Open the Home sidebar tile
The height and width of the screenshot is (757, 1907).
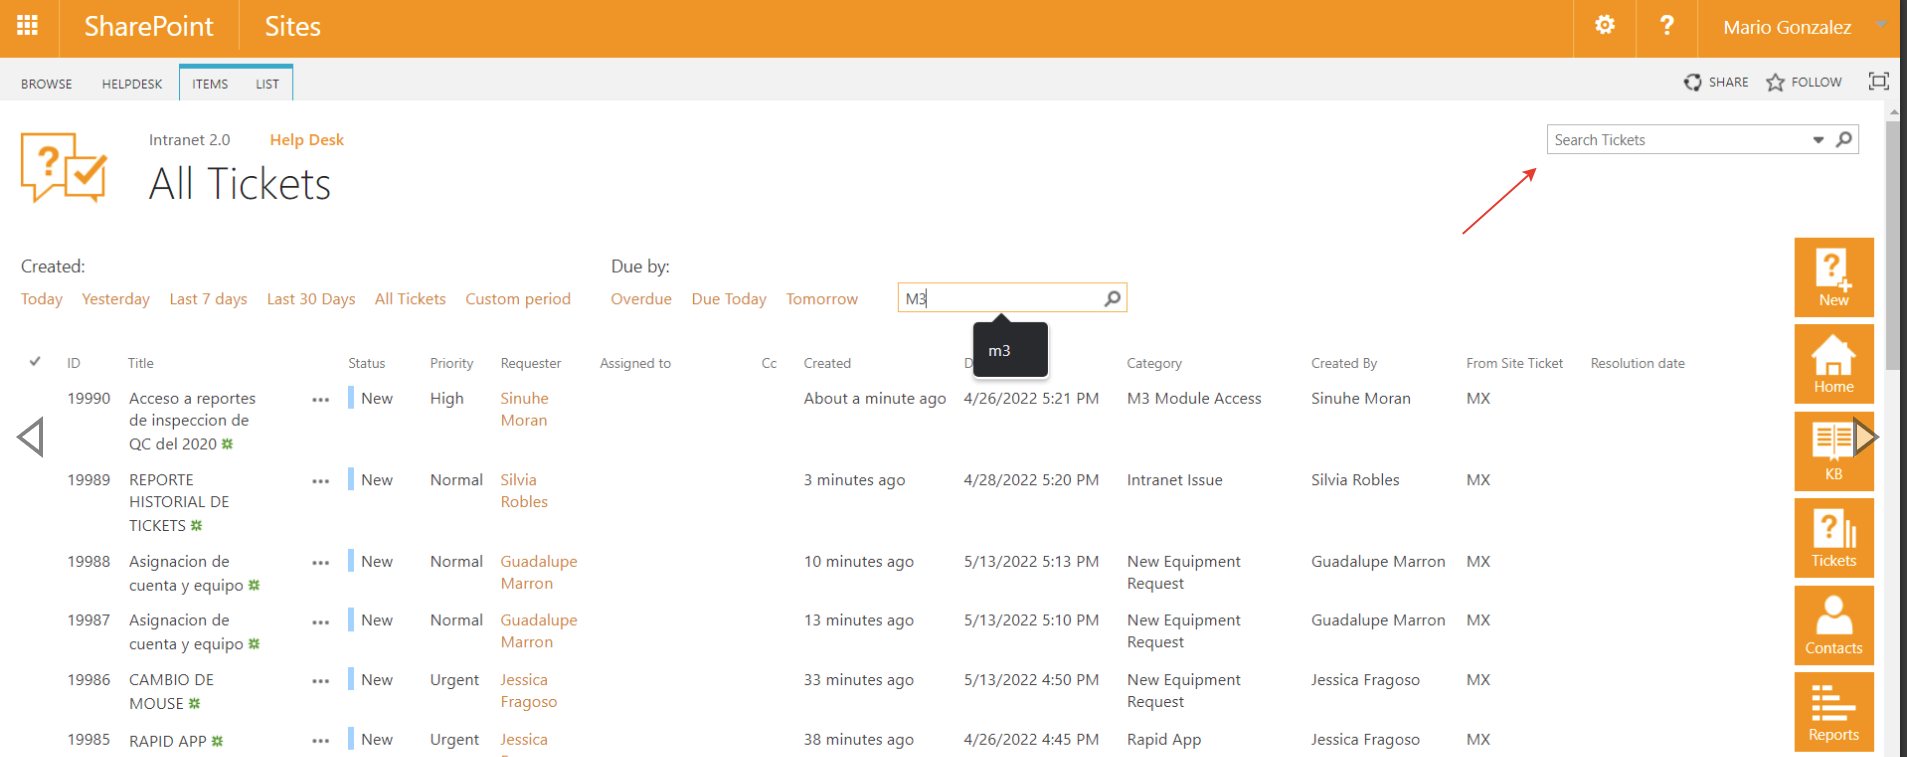pos(1833,364)
